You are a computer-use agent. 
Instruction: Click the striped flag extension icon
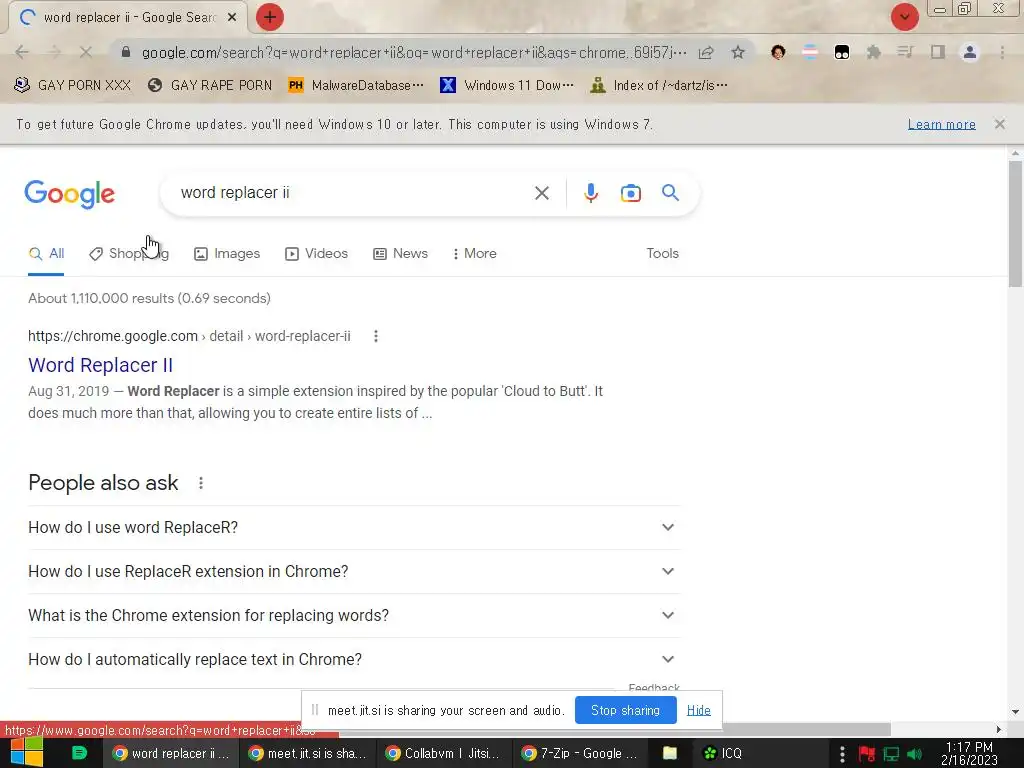click(x=810, y=52)
